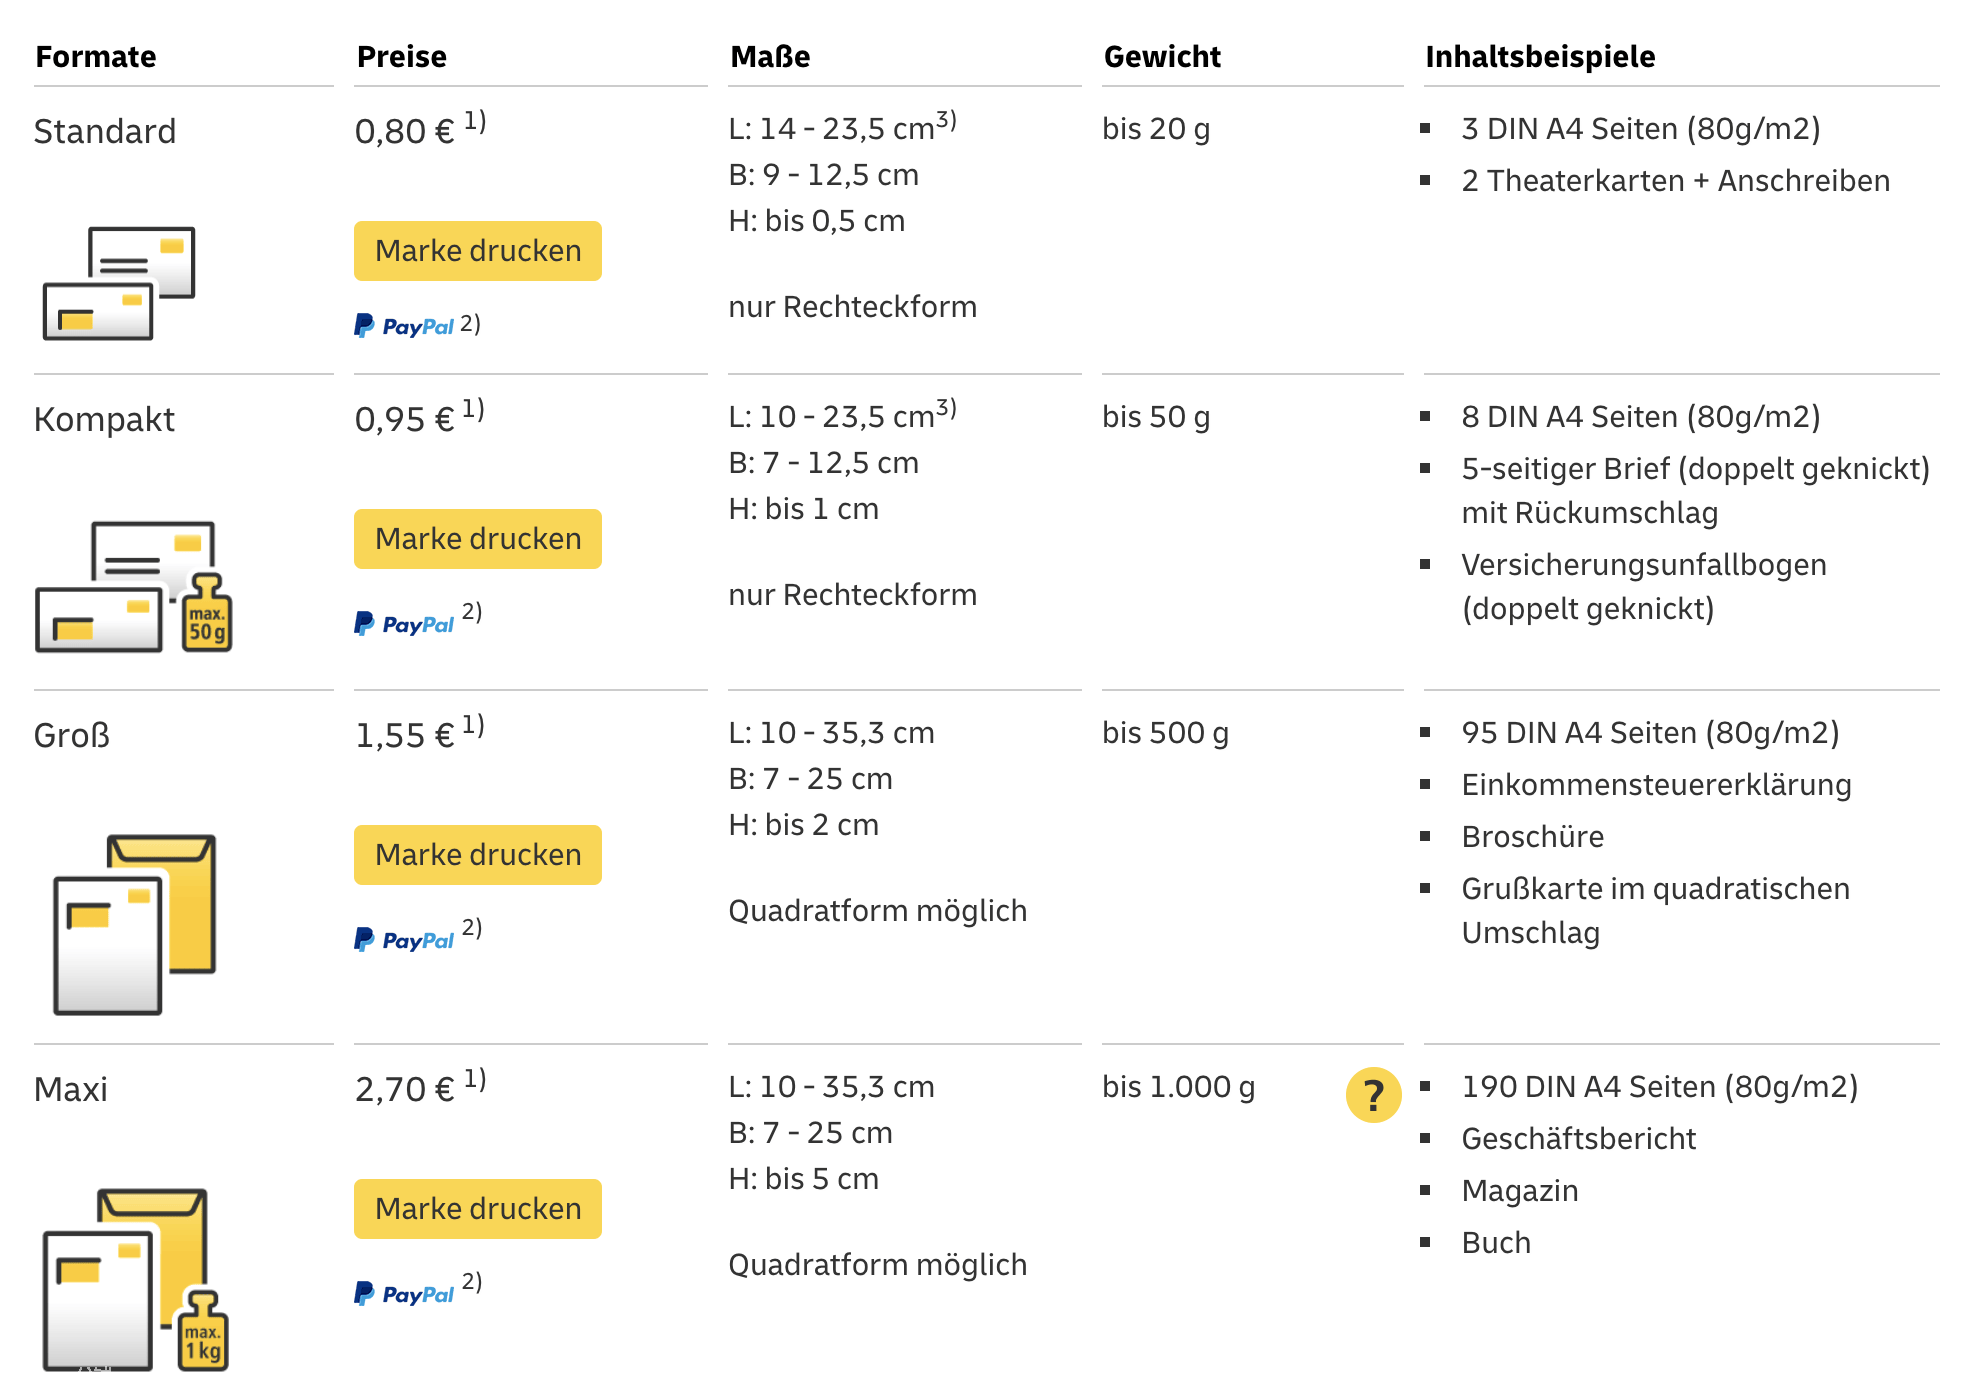Viewport: 1964px width, 1398px height.
Task: Click the Formate column header
Action: click(x=96, y=56)
